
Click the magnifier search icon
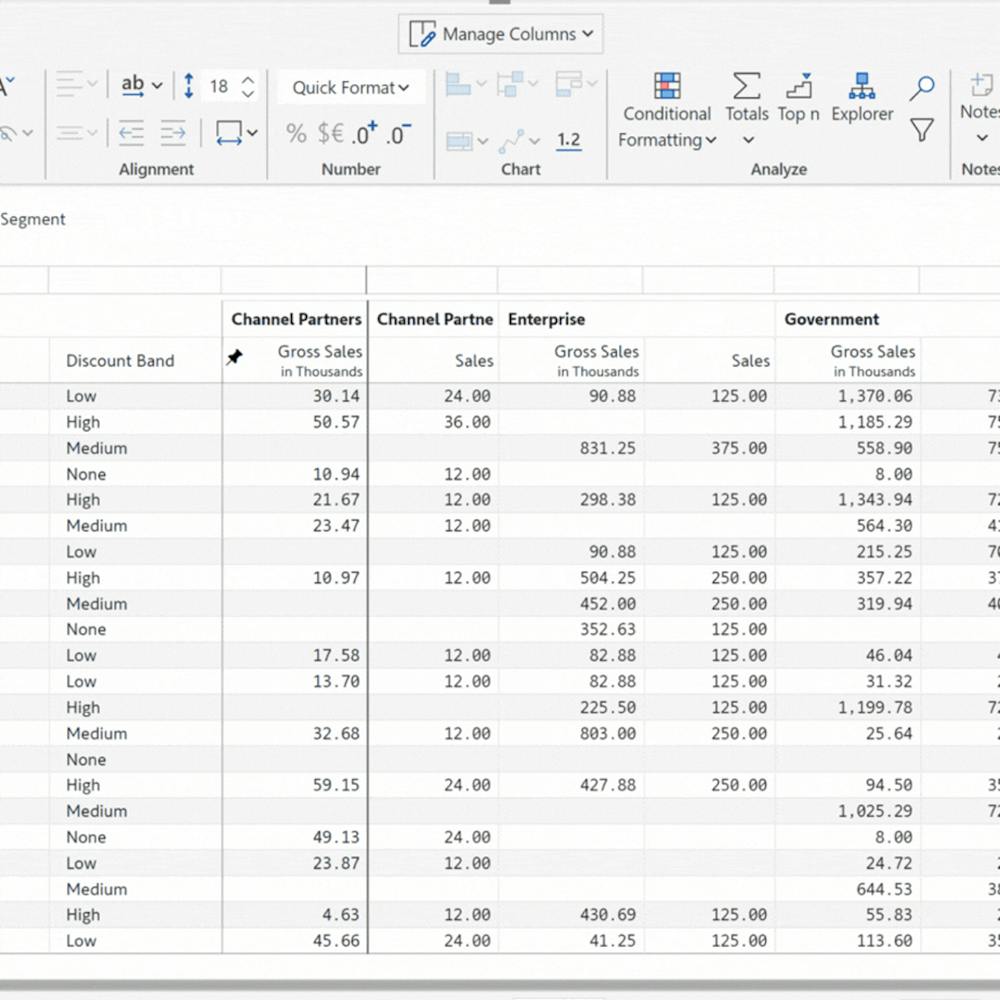922,88
